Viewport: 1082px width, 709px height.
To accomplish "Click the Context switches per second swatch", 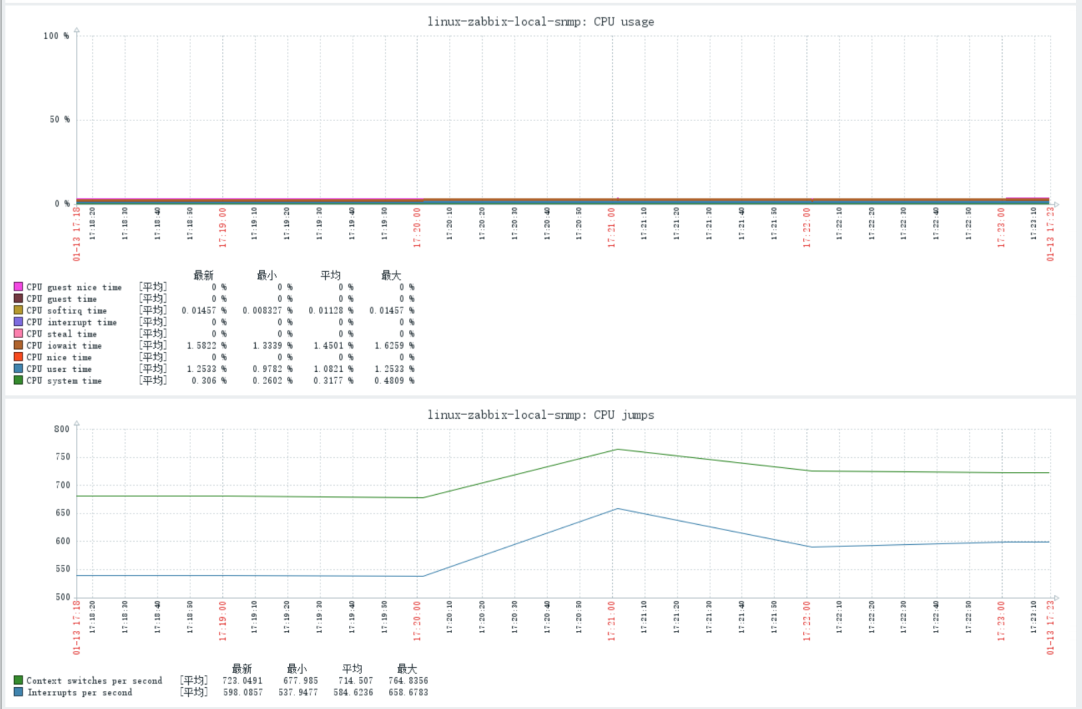I will coord(18,680).
